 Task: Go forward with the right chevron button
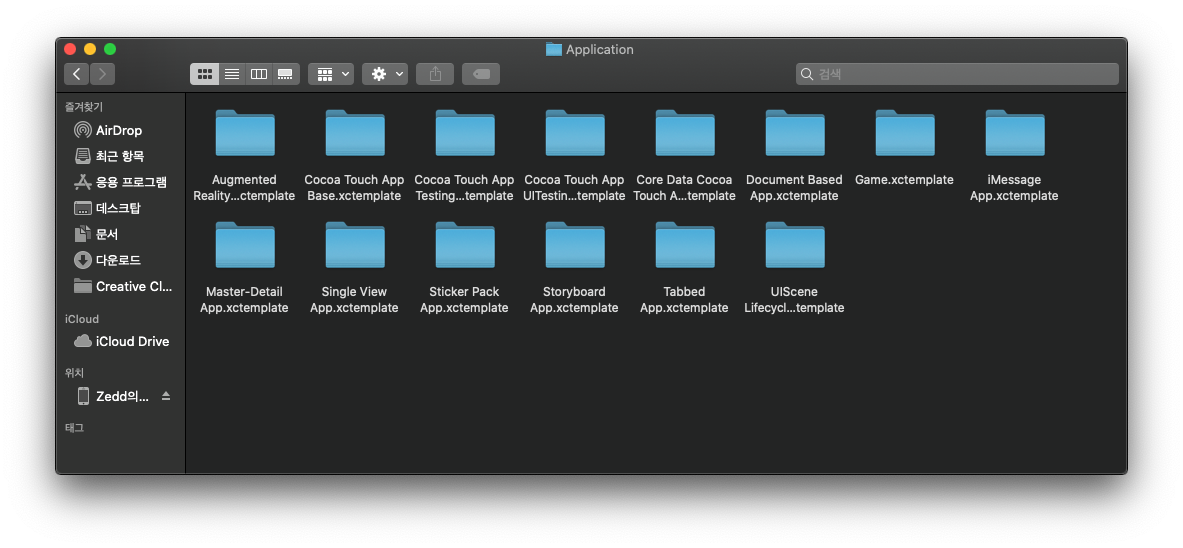pyautogui.click(x=102, y=74)
